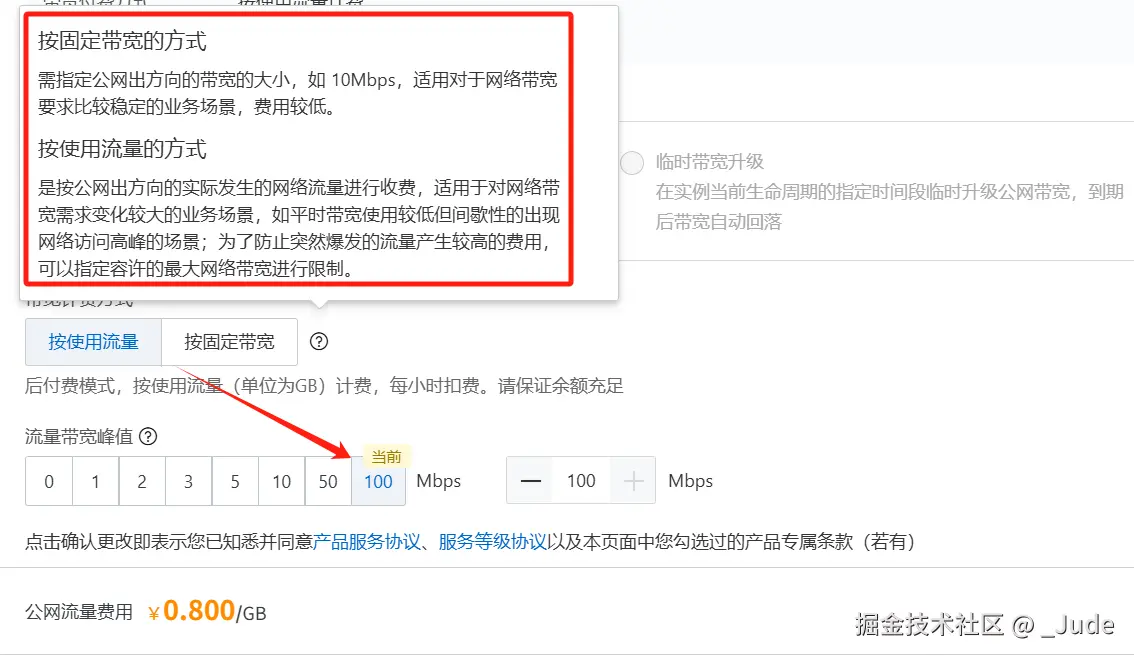The height and width of the screenshot is (658, 1134).
Task: Switch billing to 按固定带宽
Action: click(229, 342)
